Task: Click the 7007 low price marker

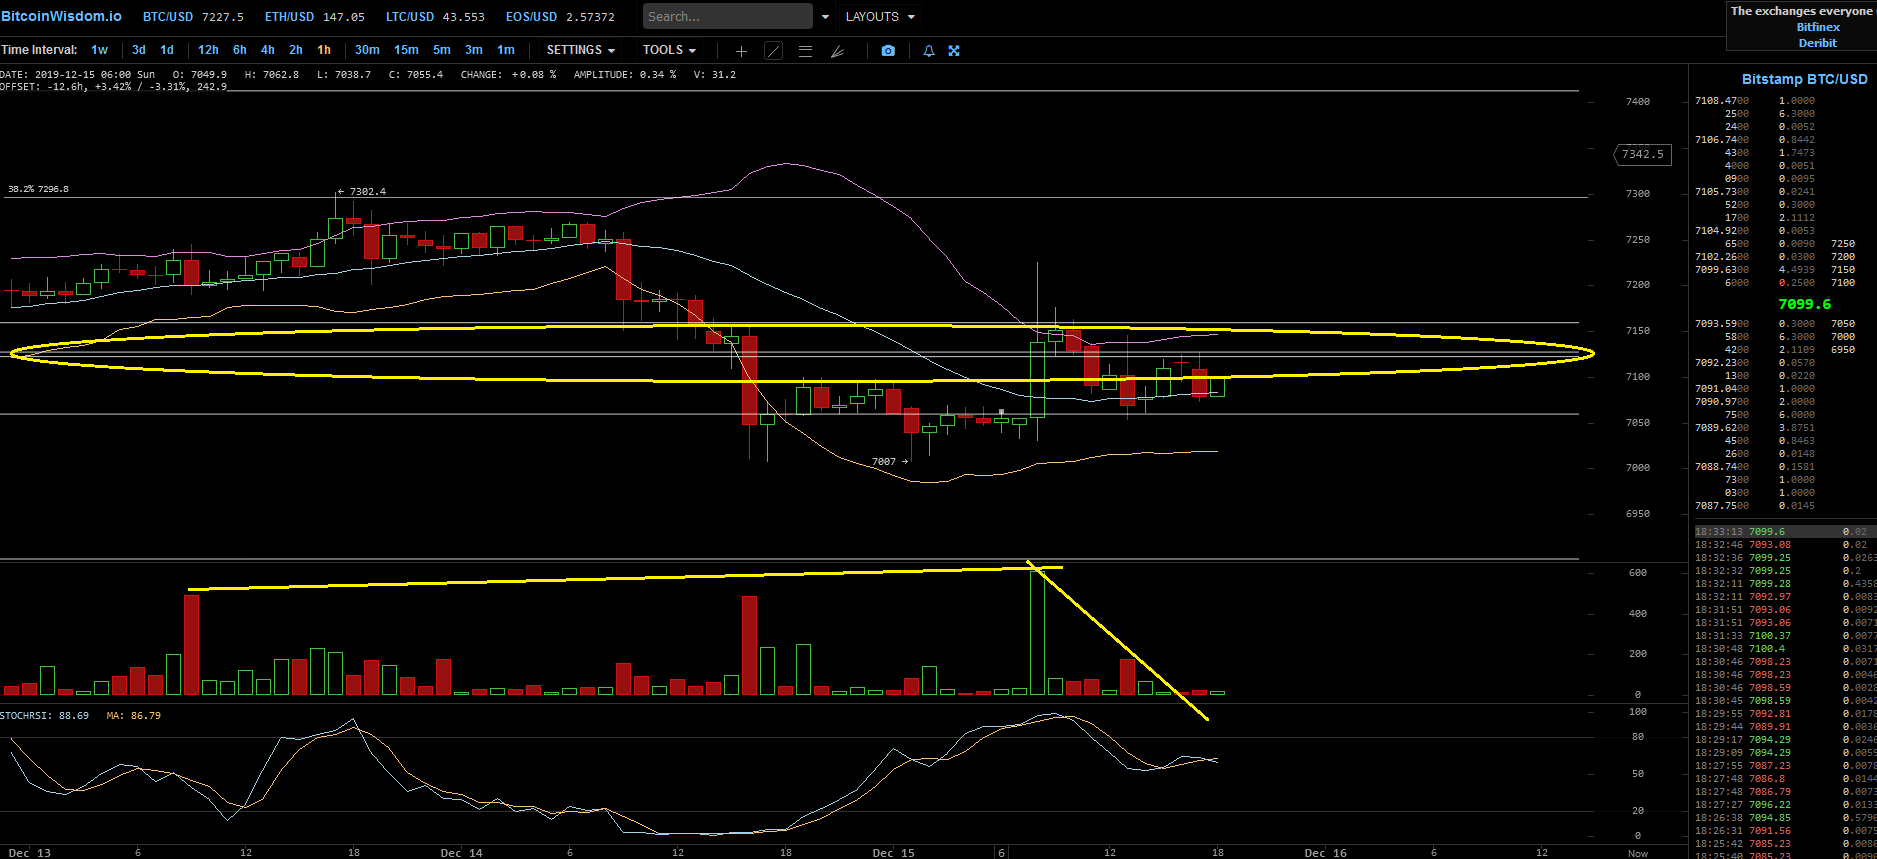Action: coord(889,462)
